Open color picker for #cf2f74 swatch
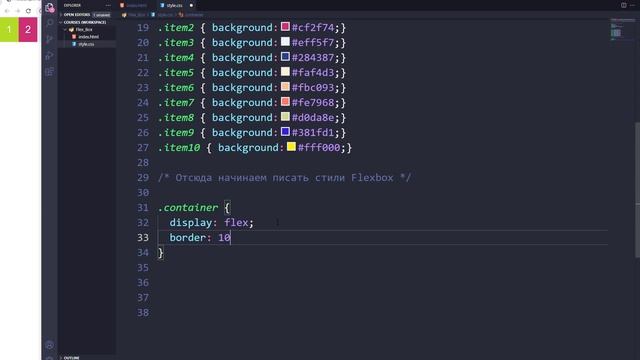This screenshot has height=360, width=640. tap(285, 27)
